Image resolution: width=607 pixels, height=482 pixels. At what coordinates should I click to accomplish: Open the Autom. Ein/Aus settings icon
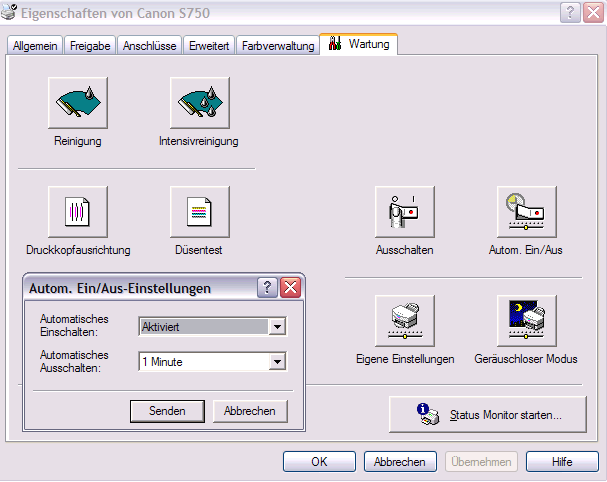click(x=527, y=212)
